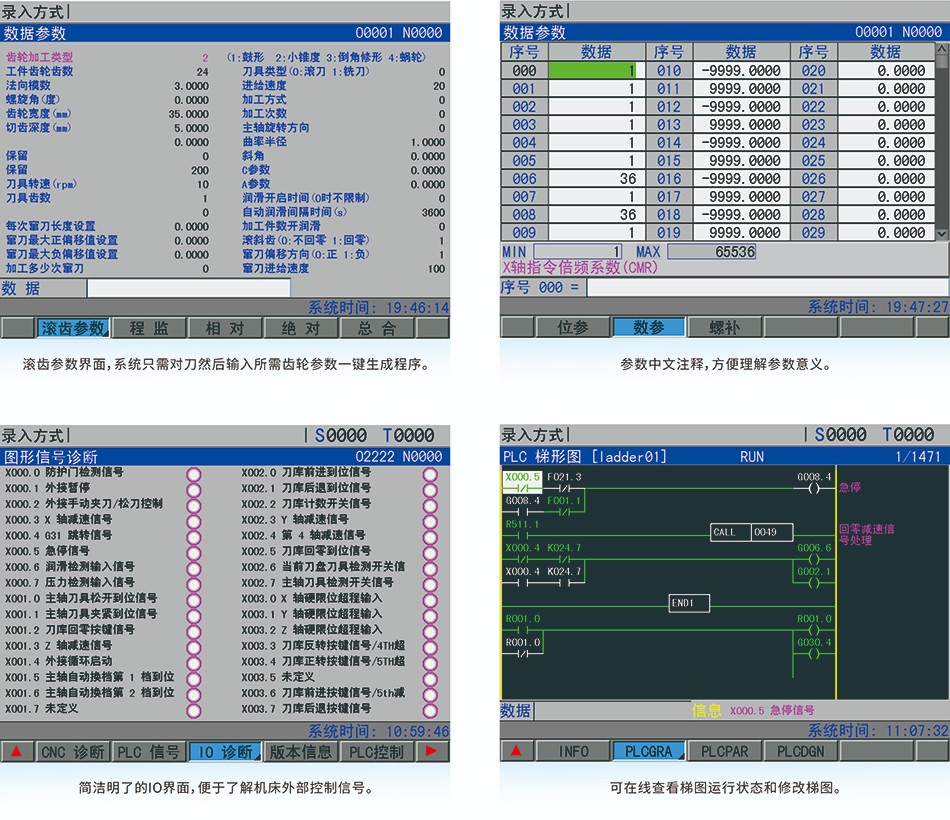Select 工件齿轮齿数 value 24

click(202, 72)
